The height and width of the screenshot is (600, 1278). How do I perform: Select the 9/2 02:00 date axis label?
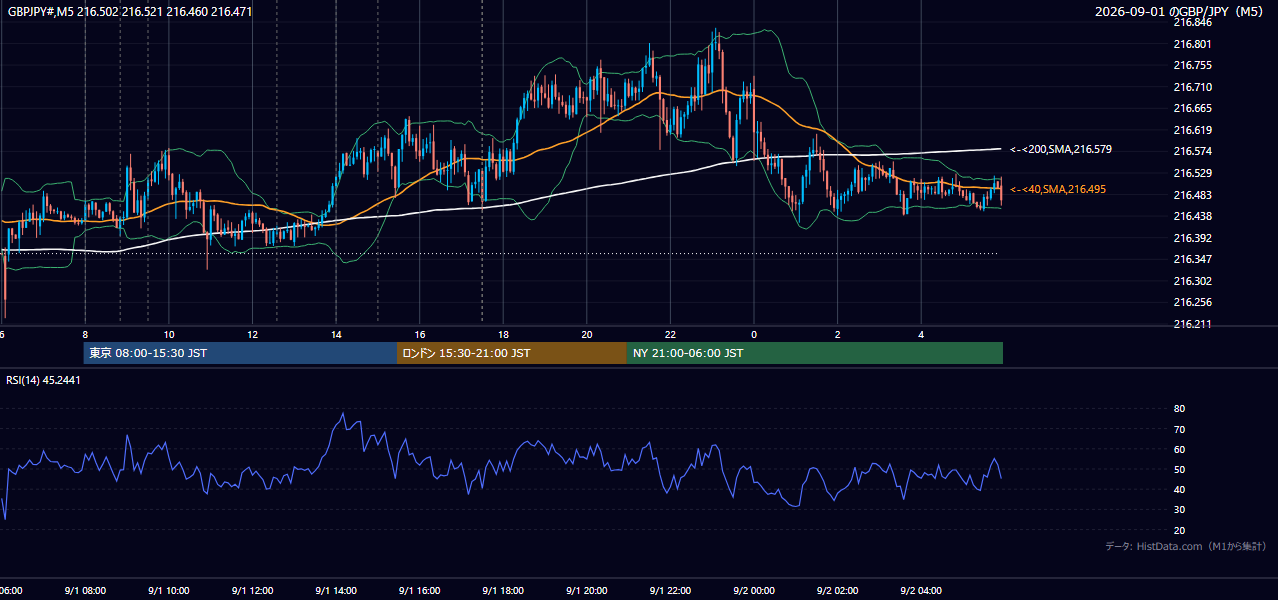[x=838, y=591]
